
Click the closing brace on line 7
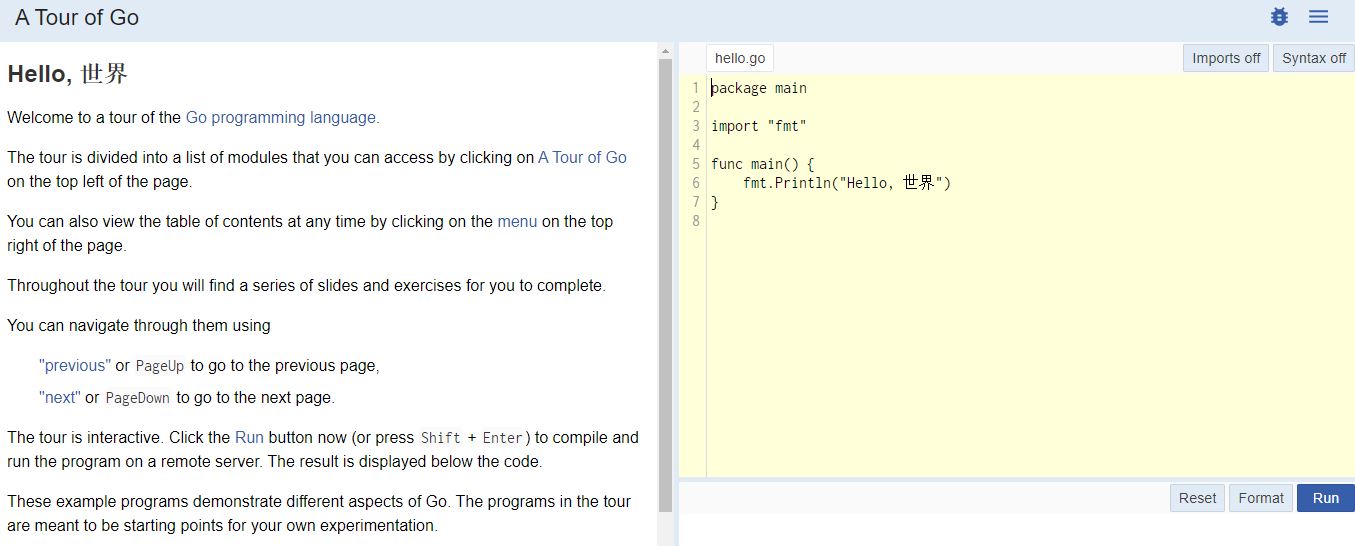[715, 202]
